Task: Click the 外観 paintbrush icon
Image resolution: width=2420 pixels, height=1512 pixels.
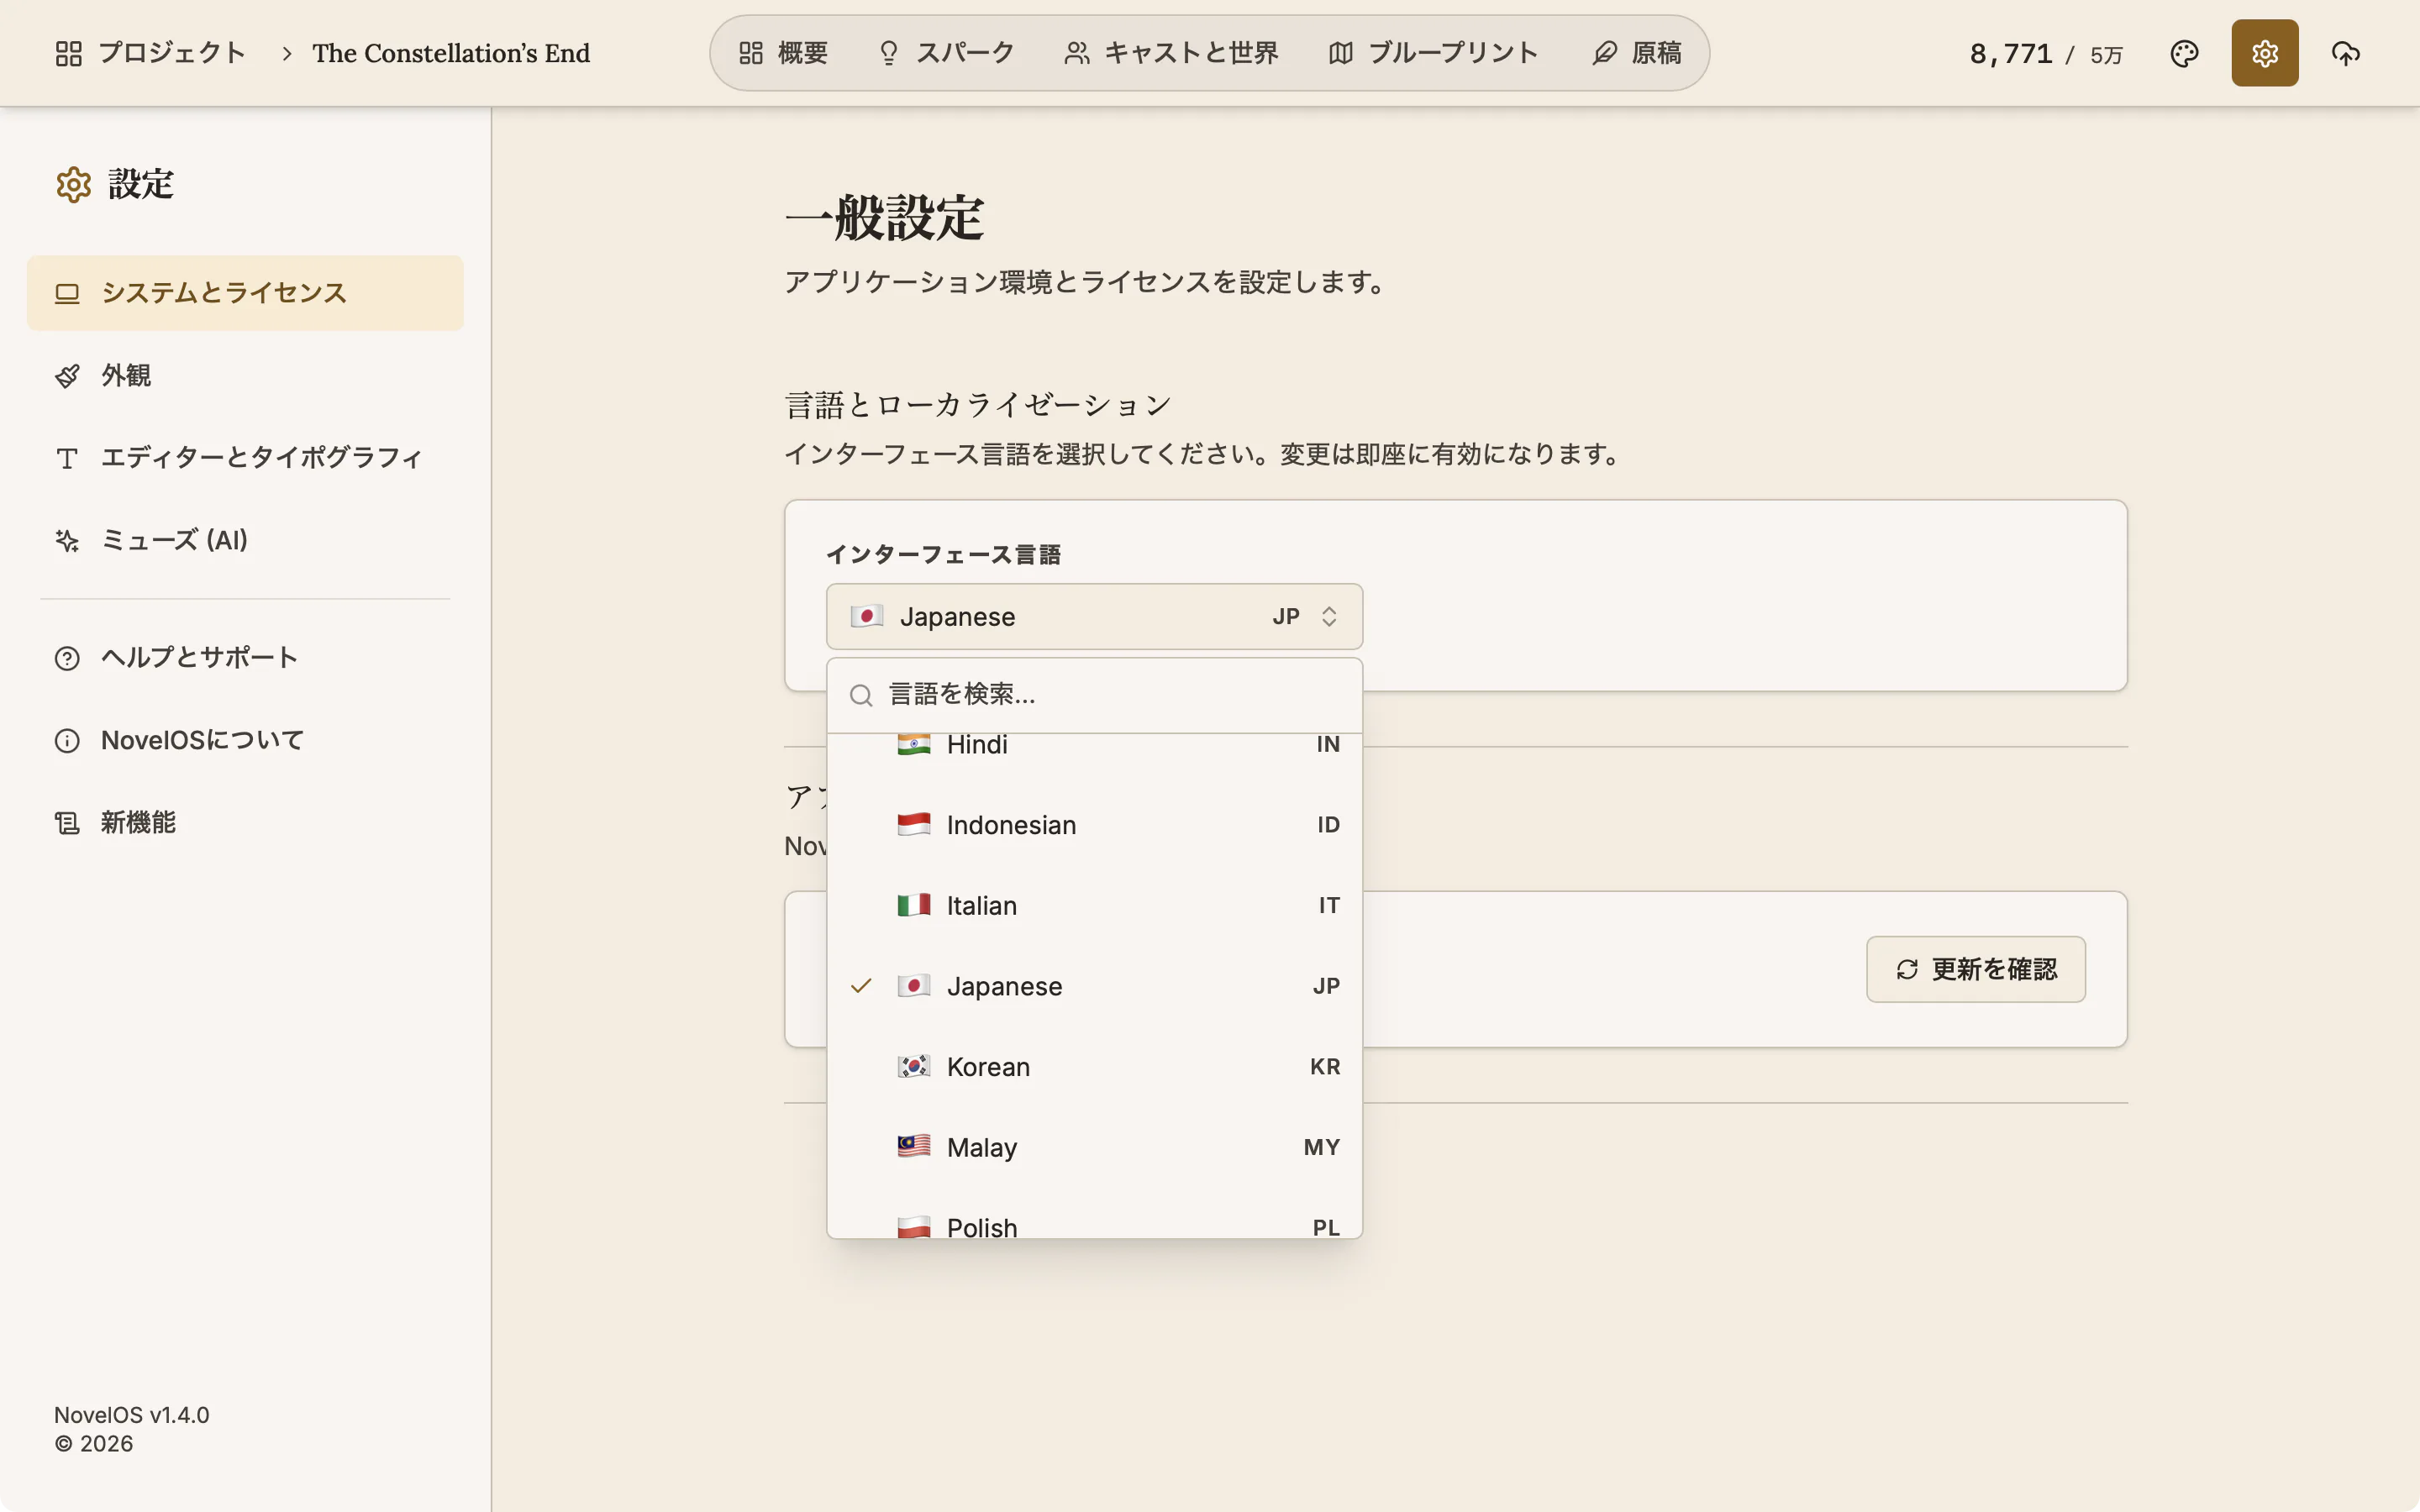Action: pyautogui.click(x=67, y=376)
